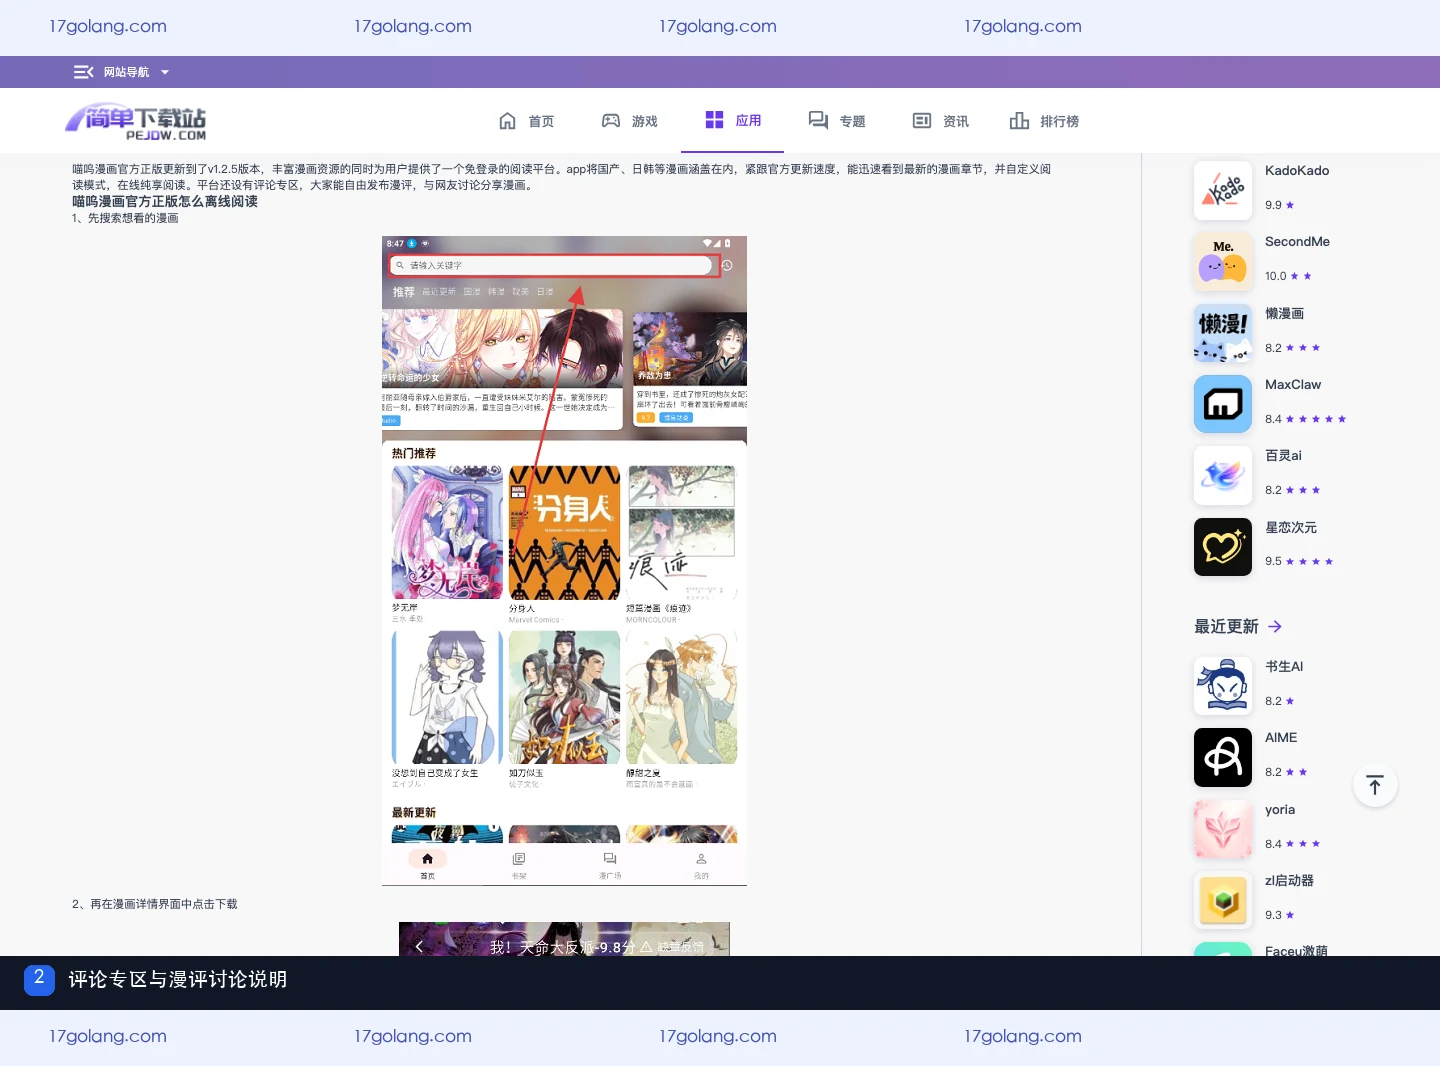The width and height of the screenshot is (1440, 1066).
Task: Click step text 1、先搜索想看的漫画
Action: click(125, 218)
